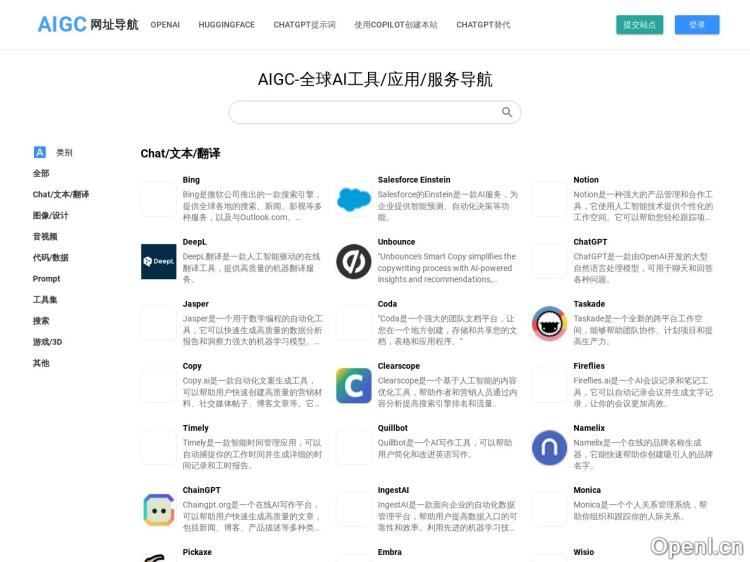The width and height of the screenshot is (750, 562).
Task: Click the Namelix title link
Action: [589, 428]
